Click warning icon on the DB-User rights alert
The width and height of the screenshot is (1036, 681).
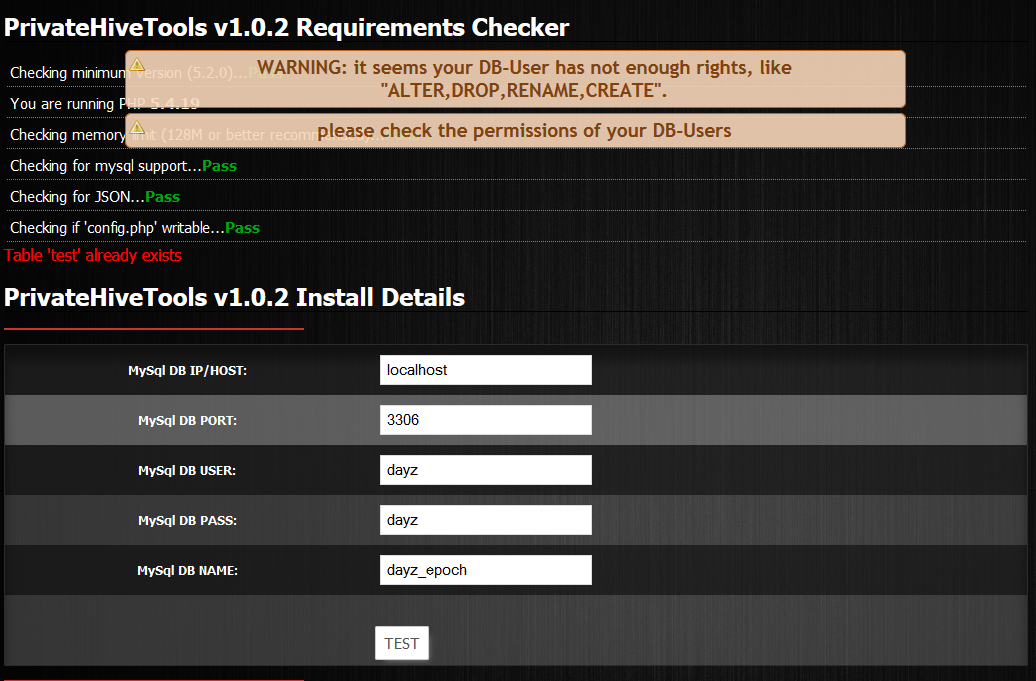137,64
